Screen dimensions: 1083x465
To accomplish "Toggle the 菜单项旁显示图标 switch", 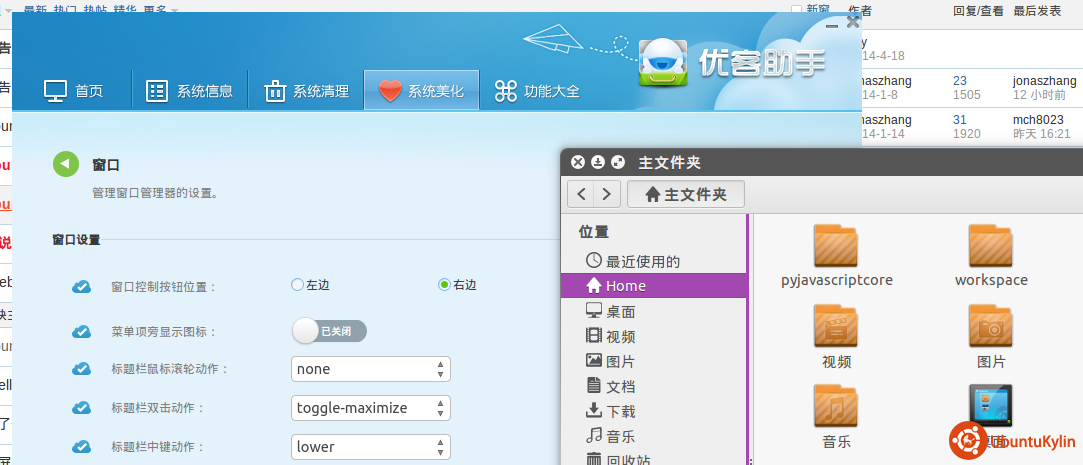I will point(329,331).
